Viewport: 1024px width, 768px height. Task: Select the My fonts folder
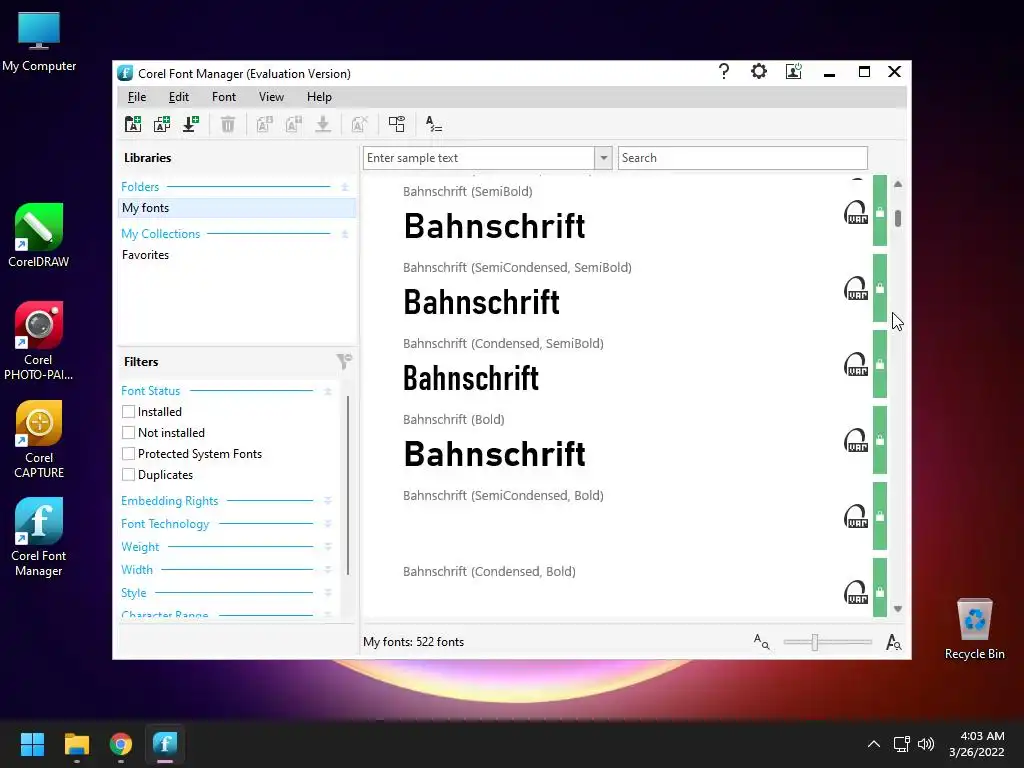click(x=237, y=208)
